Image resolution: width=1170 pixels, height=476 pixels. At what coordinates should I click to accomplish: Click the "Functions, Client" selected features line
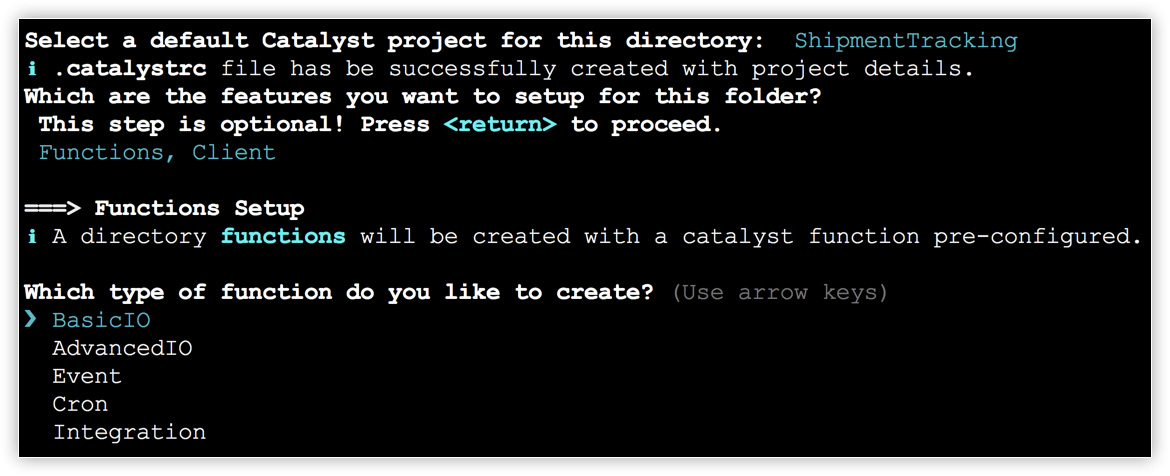tap(157, 153)
